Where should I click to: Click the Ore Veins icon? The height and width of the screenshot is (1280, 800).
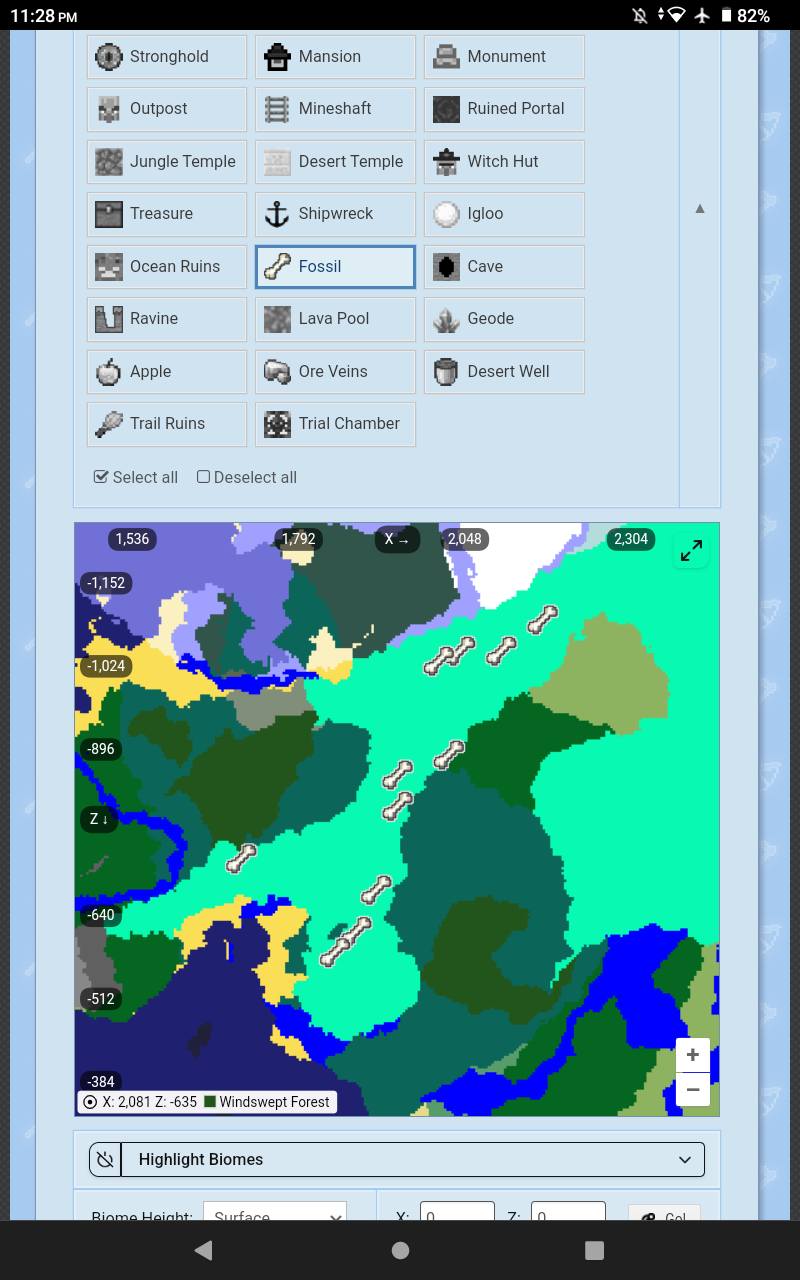tap(277, 372)
